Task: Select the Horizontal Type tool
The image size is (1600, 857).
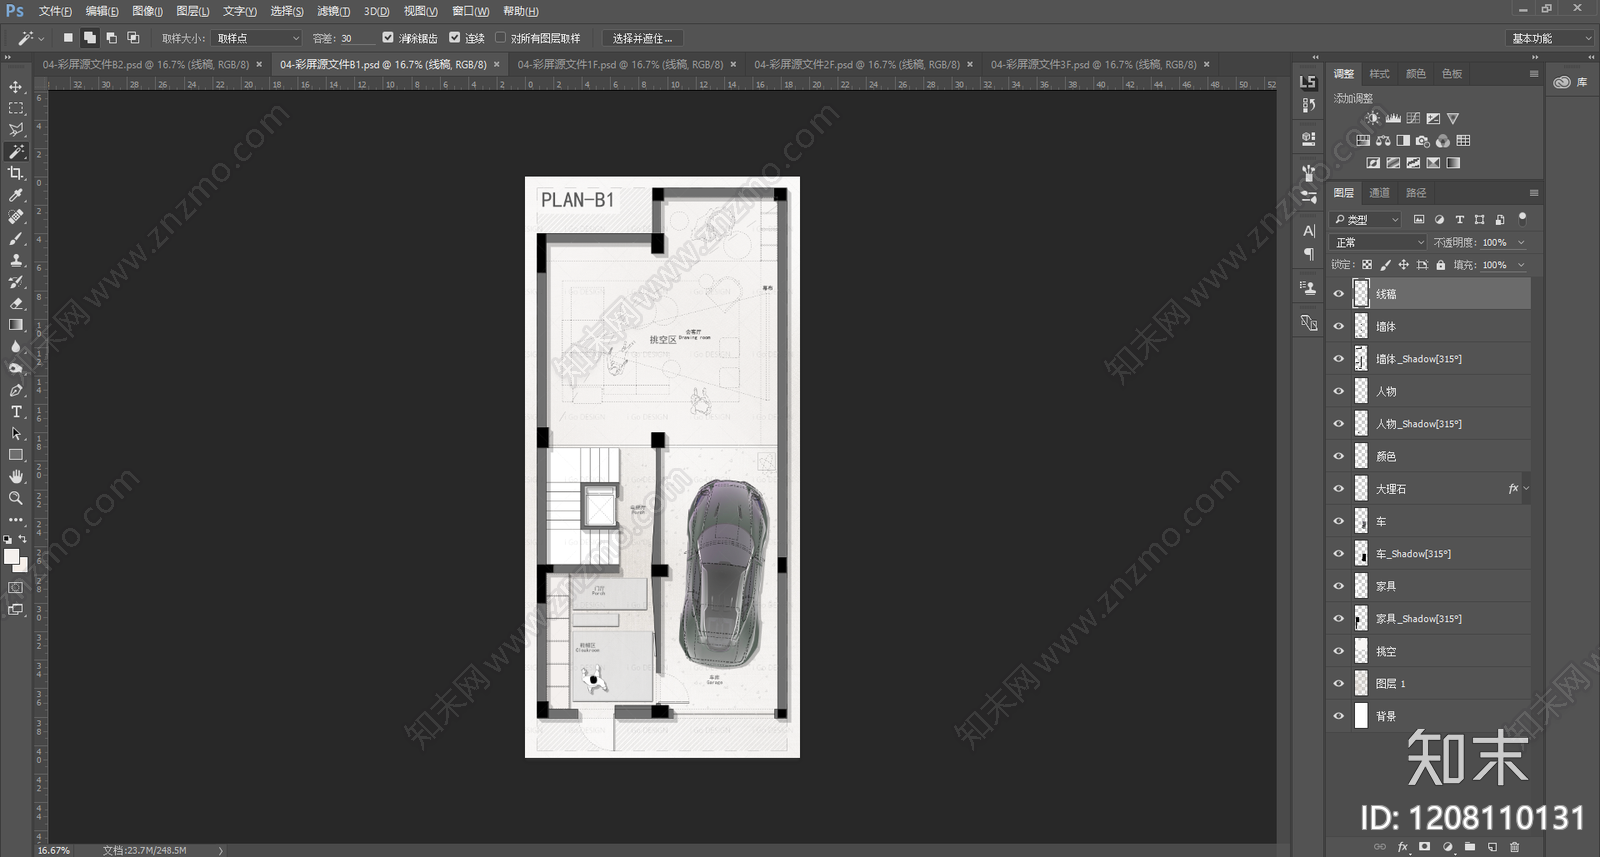Action: coord(16,412)
